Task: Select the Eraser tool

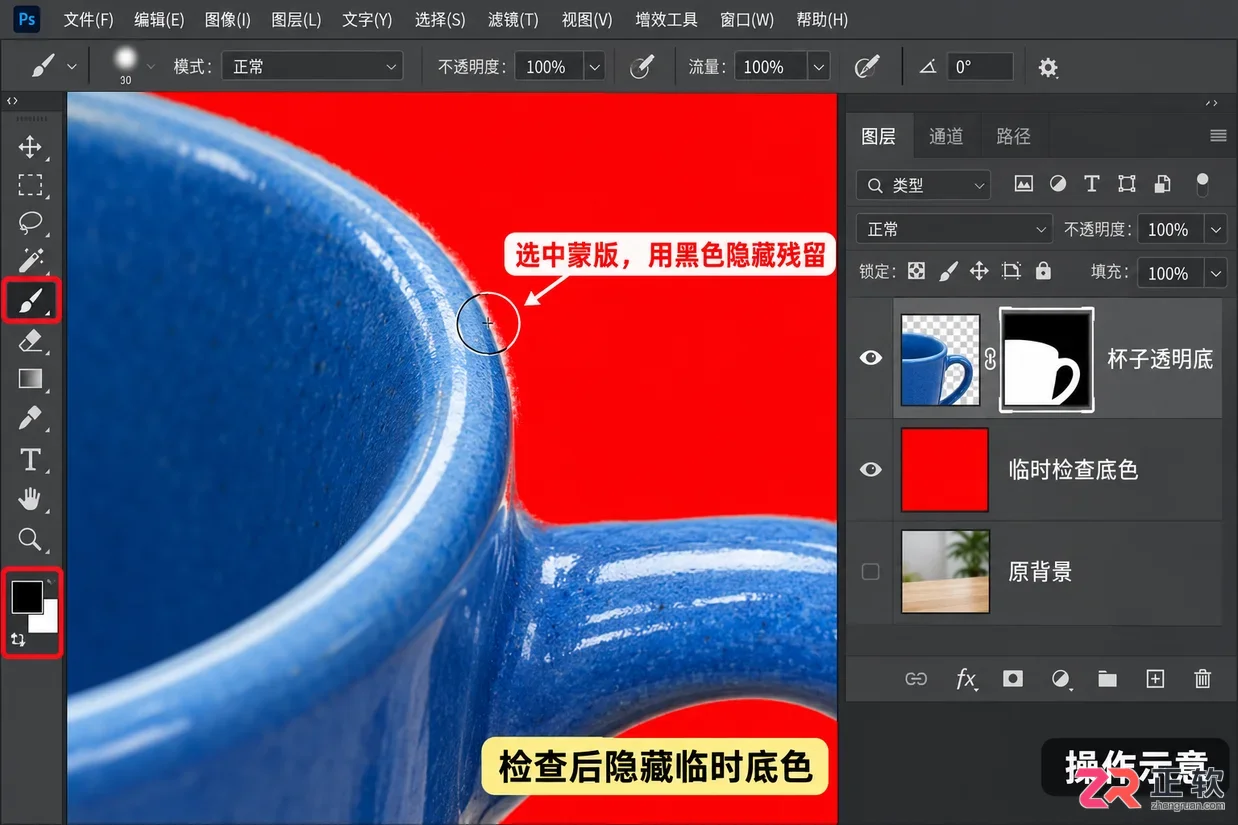Action: click(30, 341)
